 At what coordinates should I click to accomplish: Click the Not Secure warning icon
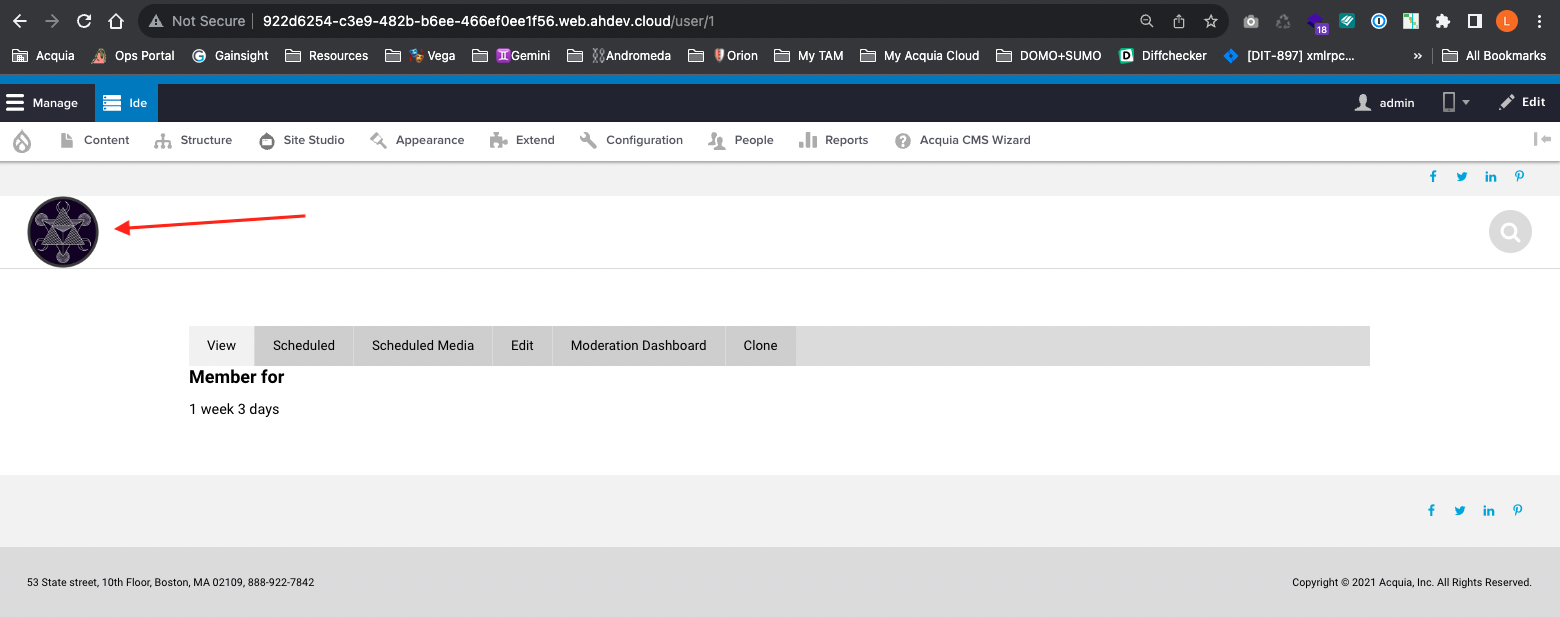[156, 21]
